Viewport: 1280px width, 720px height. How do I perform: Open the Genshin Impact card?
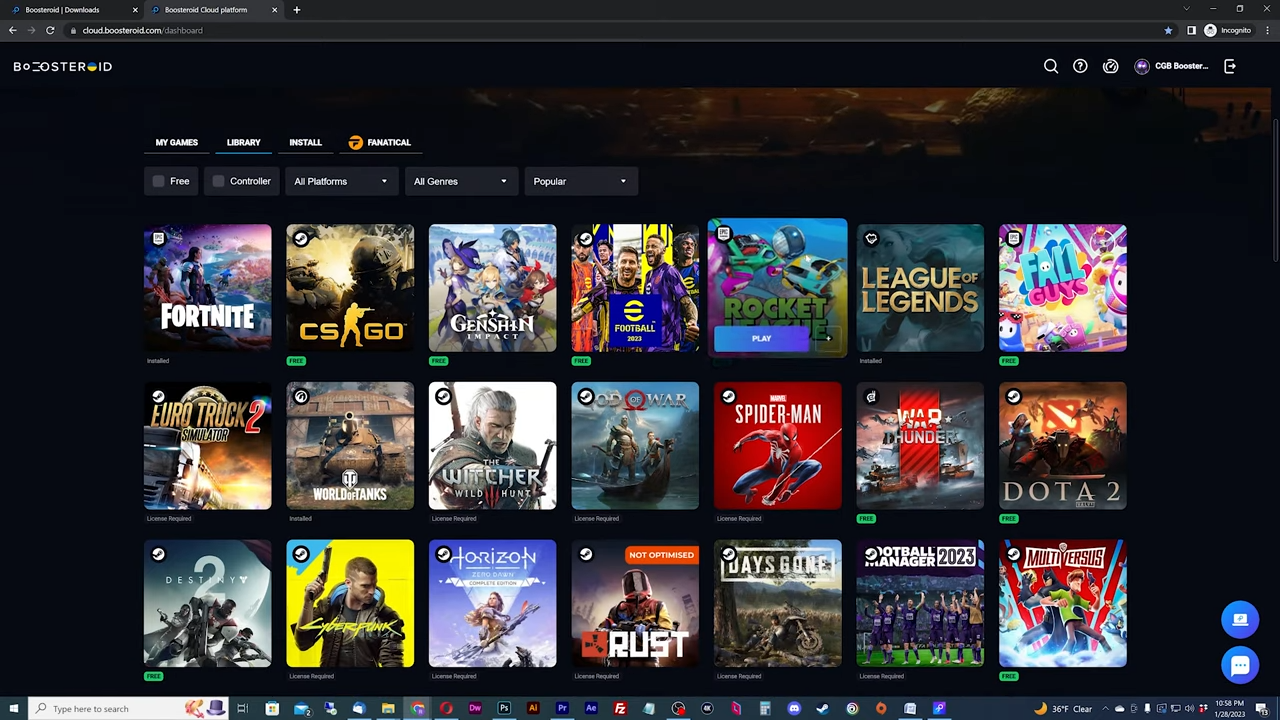[492, 288]
